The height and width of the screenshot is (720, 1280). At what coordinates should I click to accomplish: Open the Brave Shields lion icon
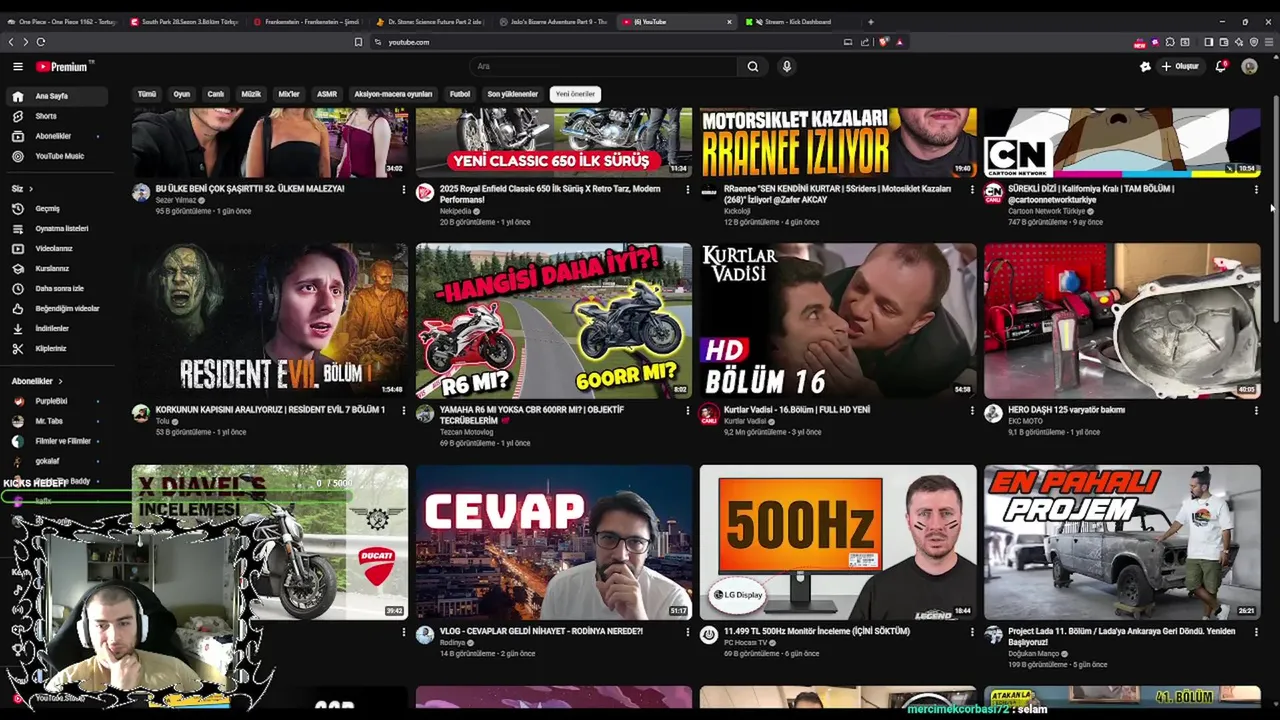[x=883, y=42]
